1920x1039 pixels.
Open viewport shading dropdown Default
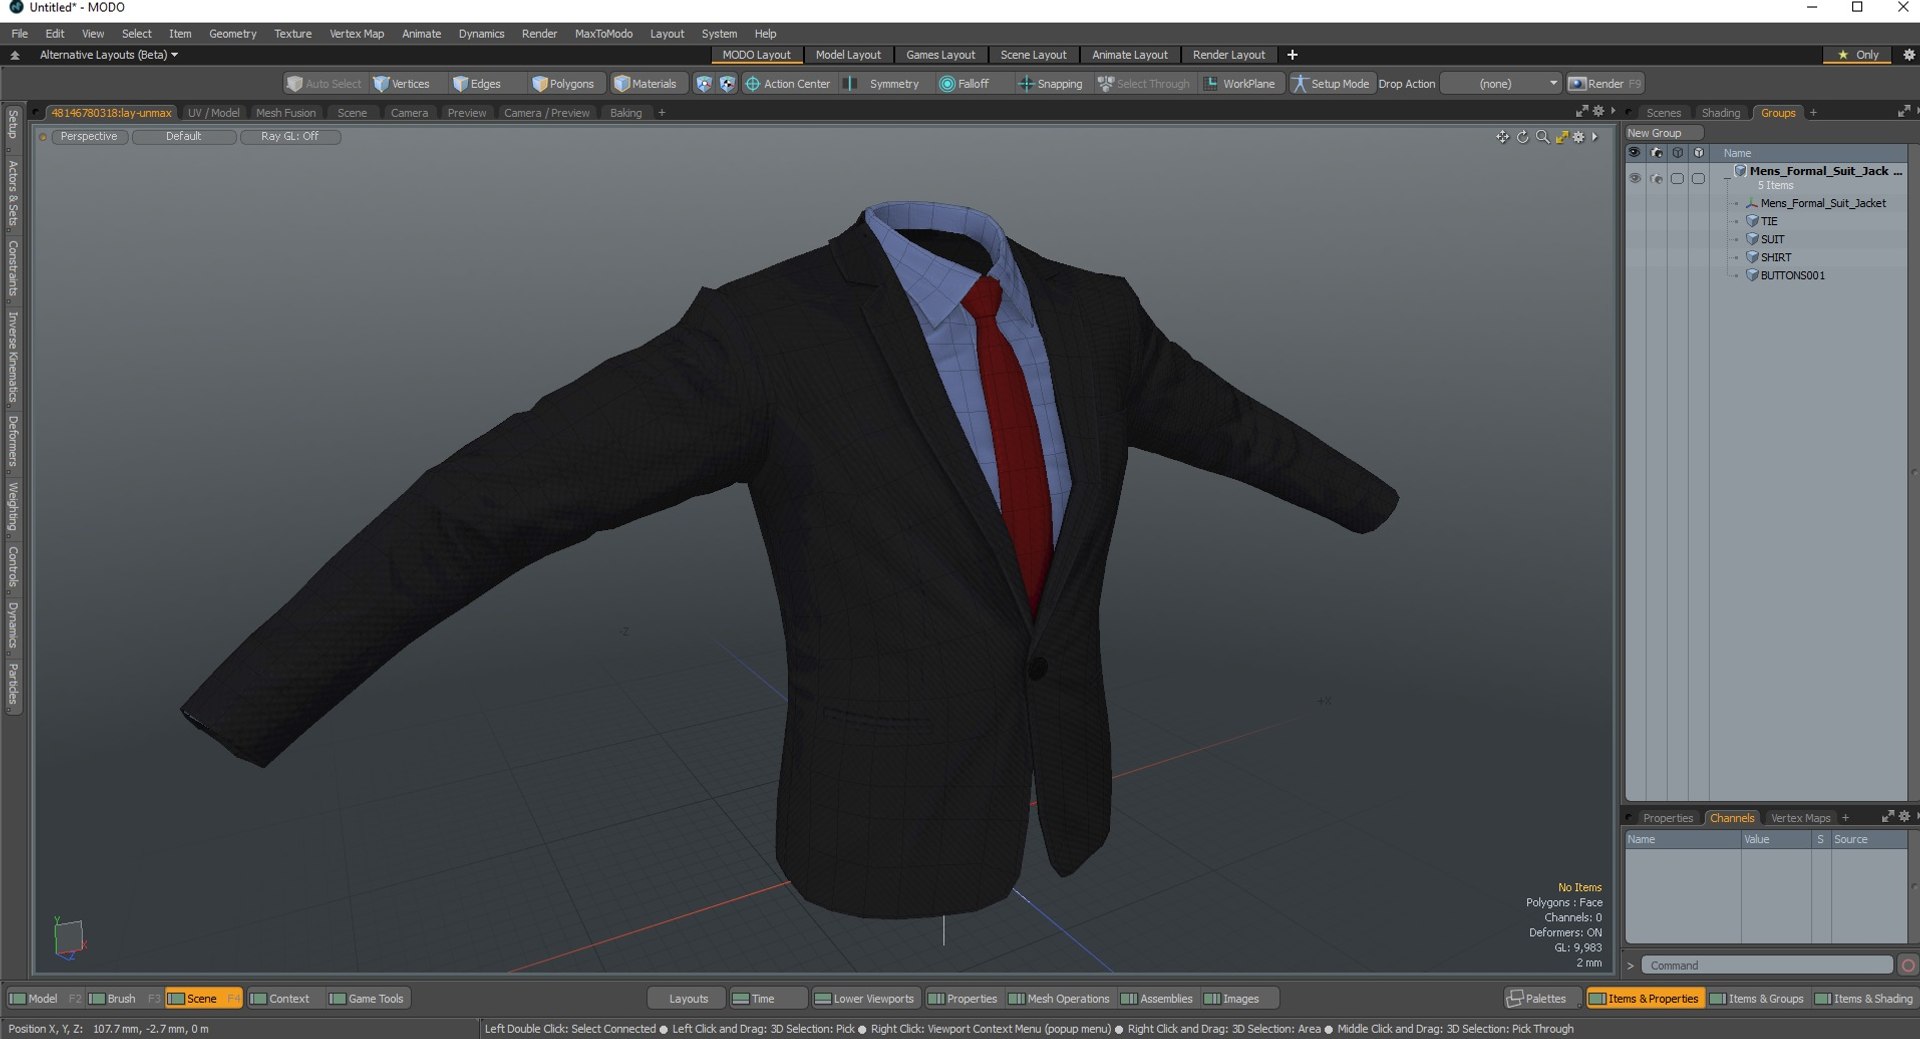coord(184,137)
